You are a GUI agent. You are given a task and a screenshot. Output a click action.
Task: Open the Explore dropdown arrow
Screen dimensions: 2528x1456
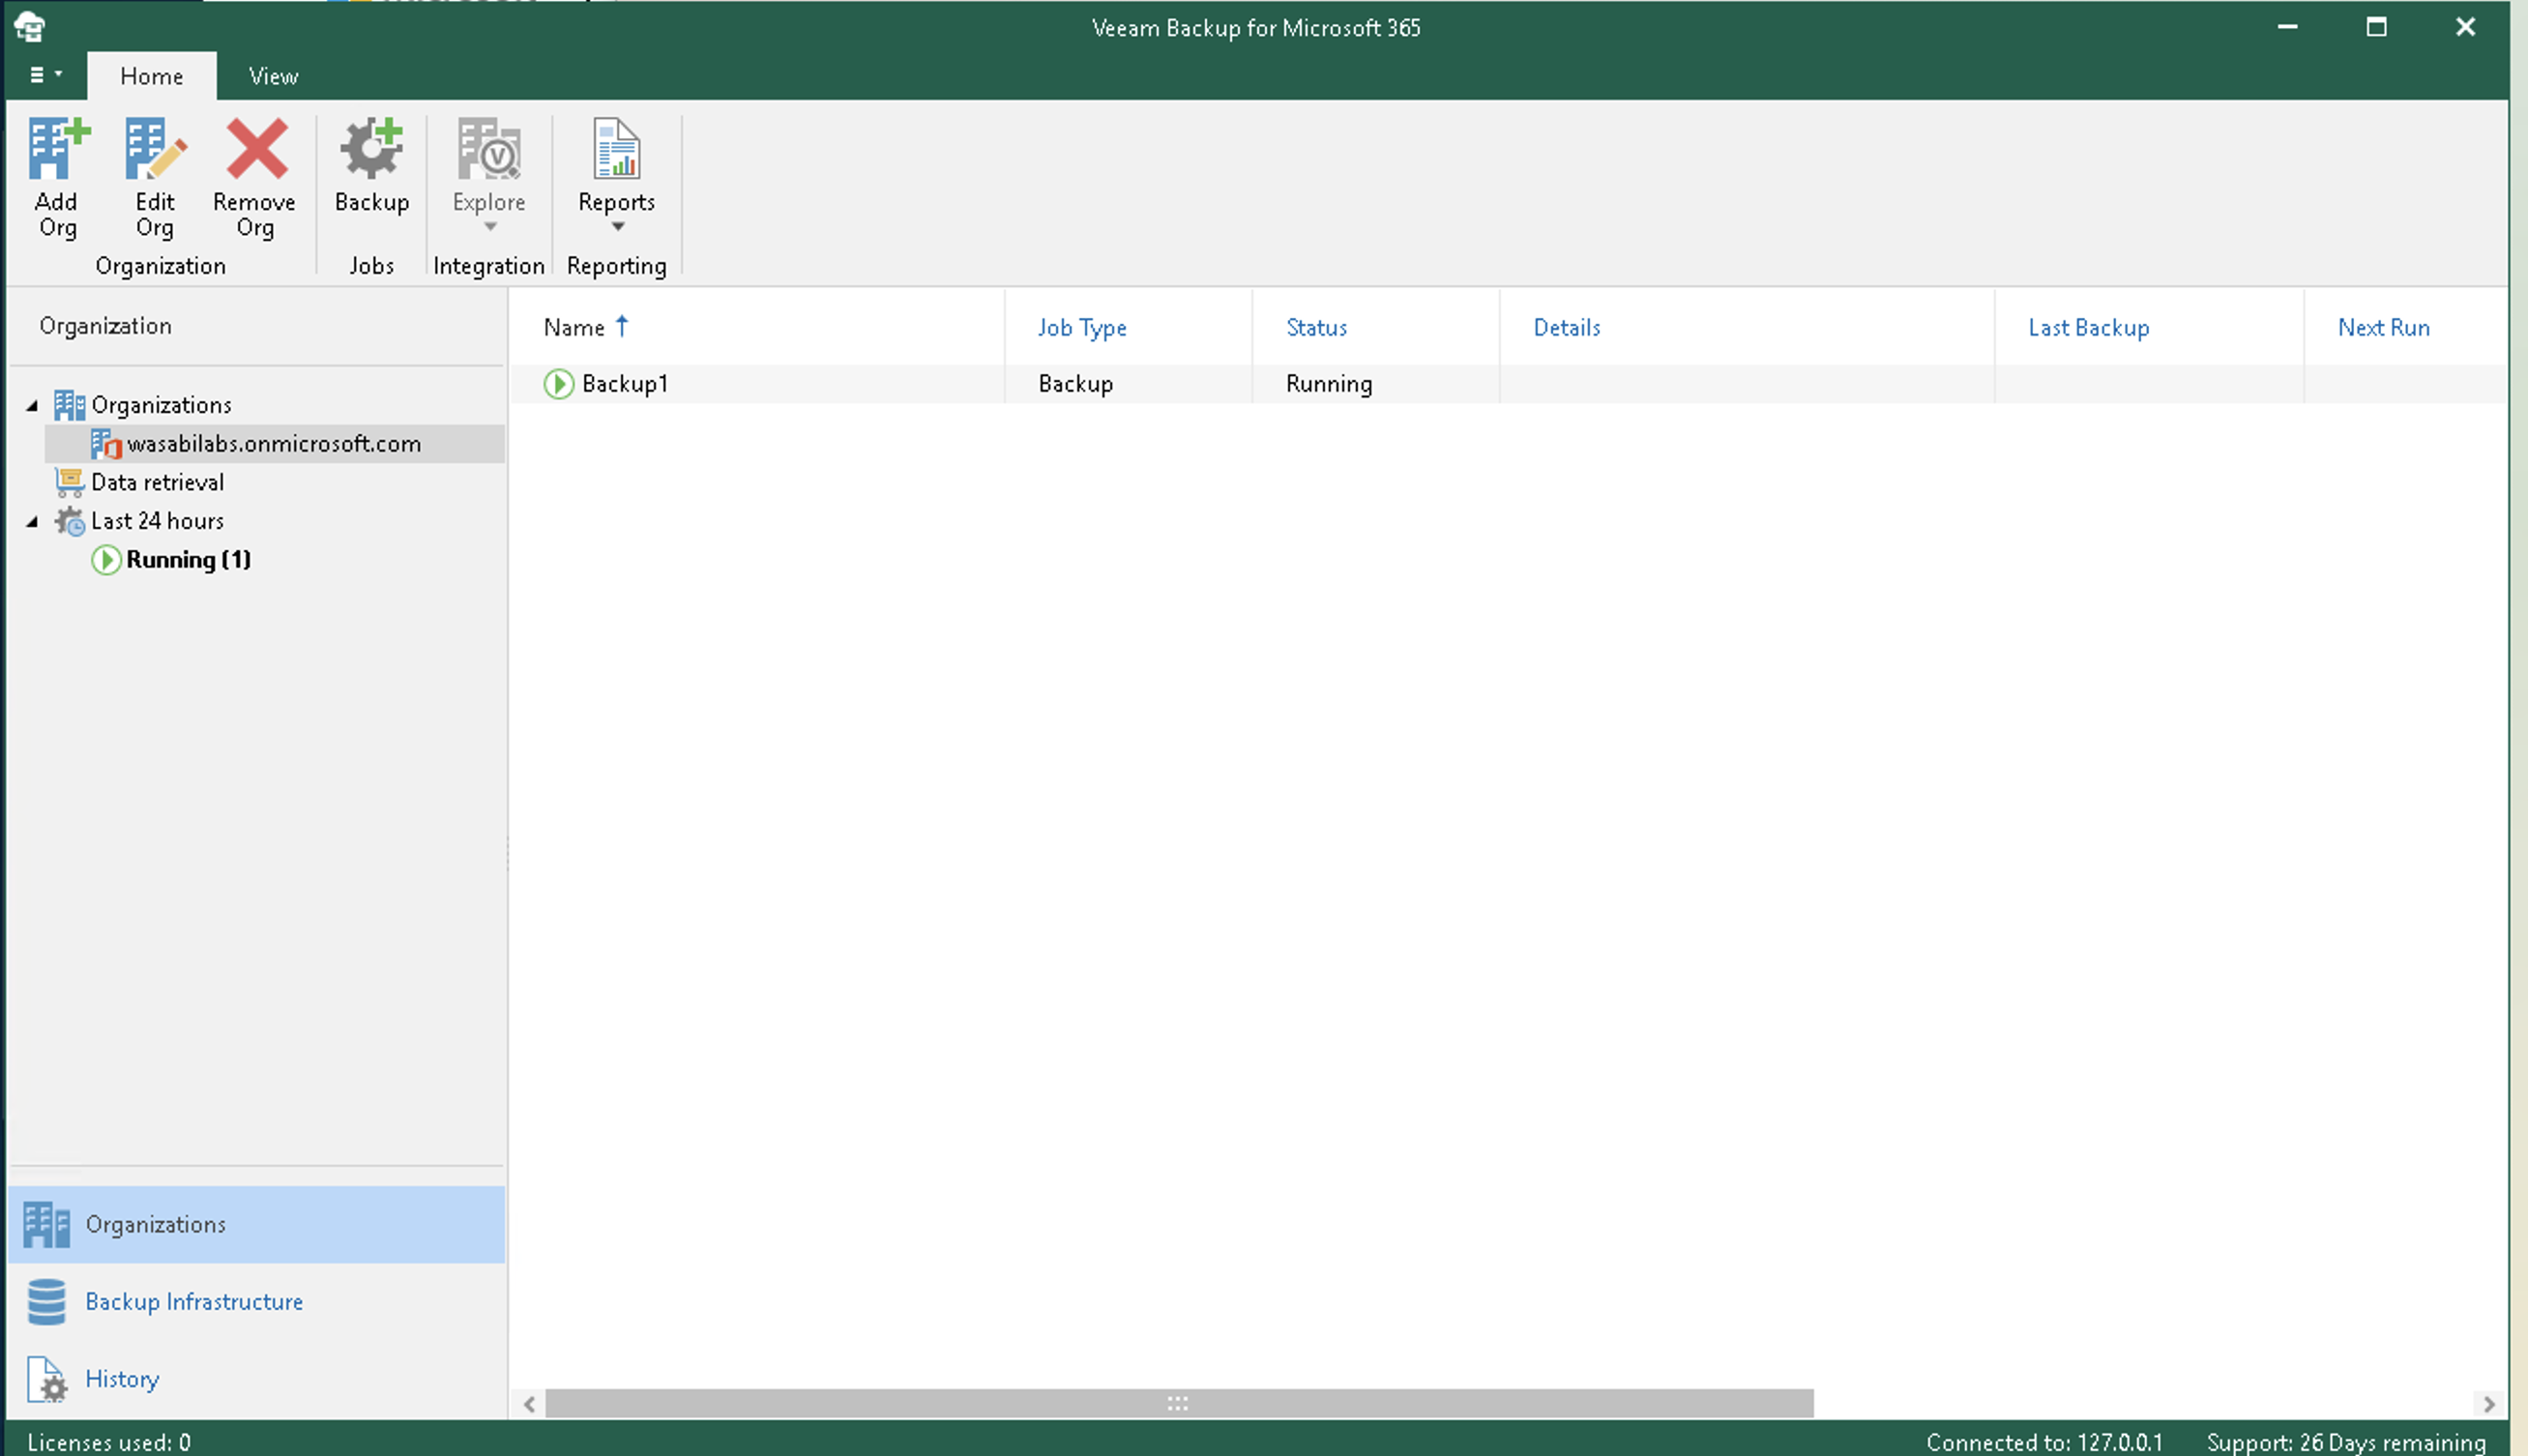coord(490,227)
